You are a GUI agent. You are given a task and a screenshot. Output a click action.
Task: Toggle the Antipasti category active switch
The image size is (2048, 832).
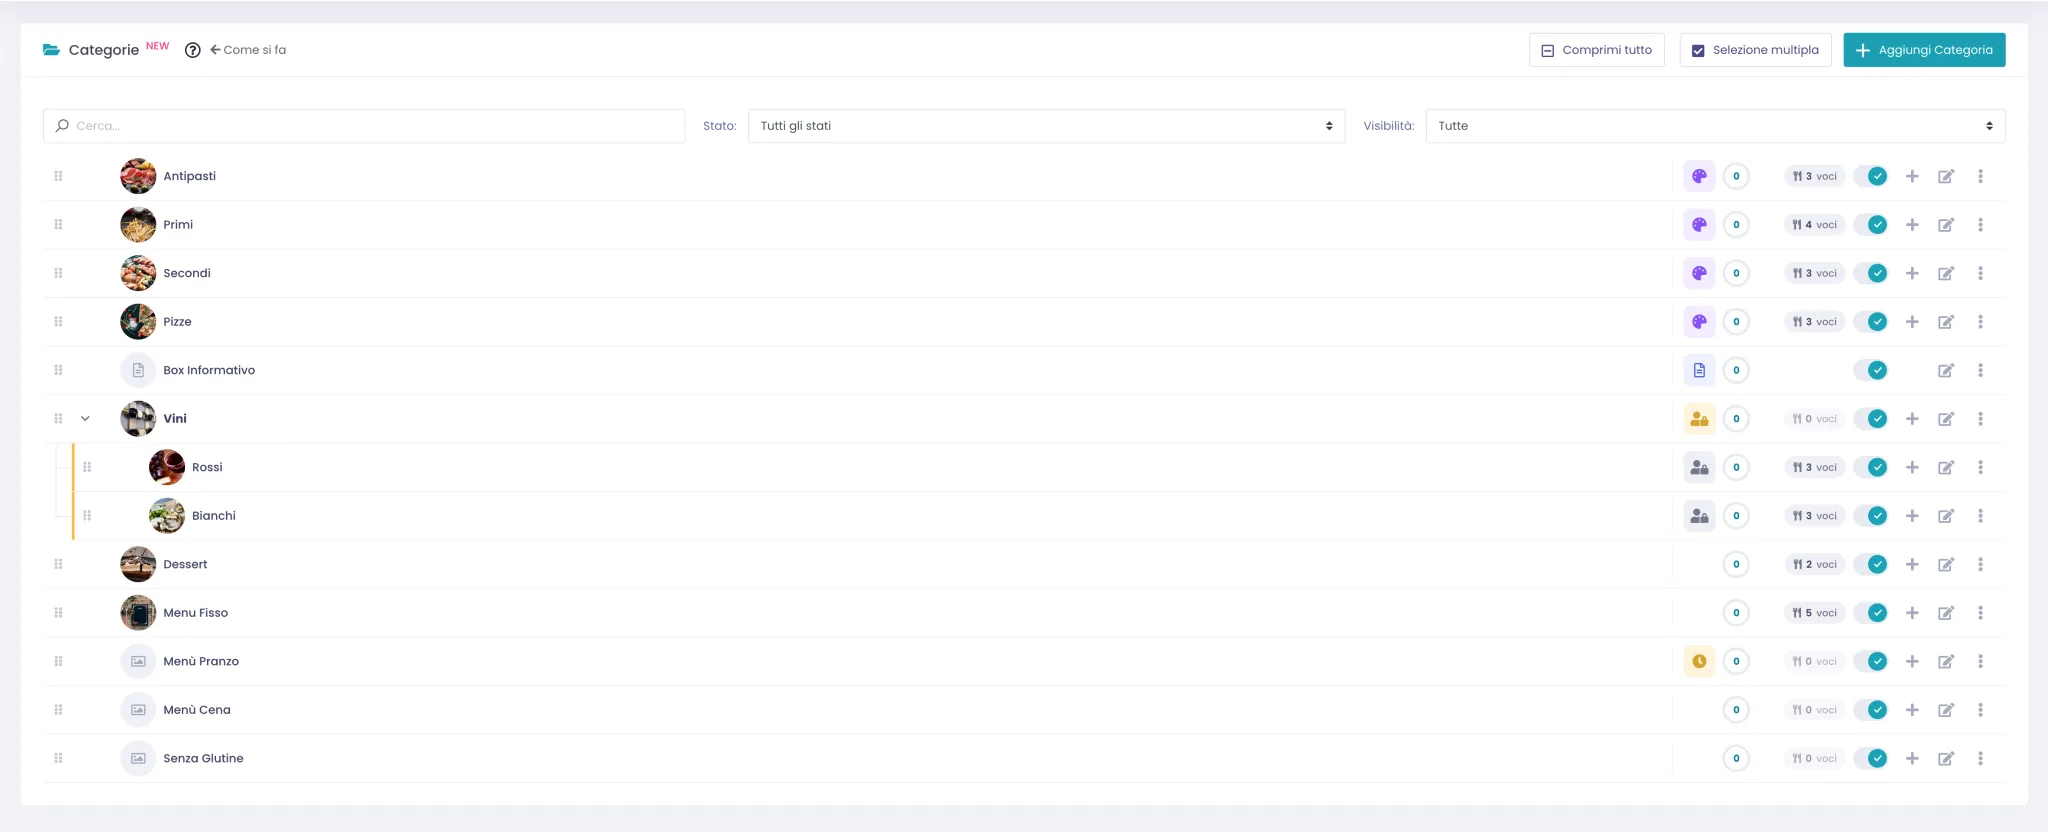tap(1870, 176)
